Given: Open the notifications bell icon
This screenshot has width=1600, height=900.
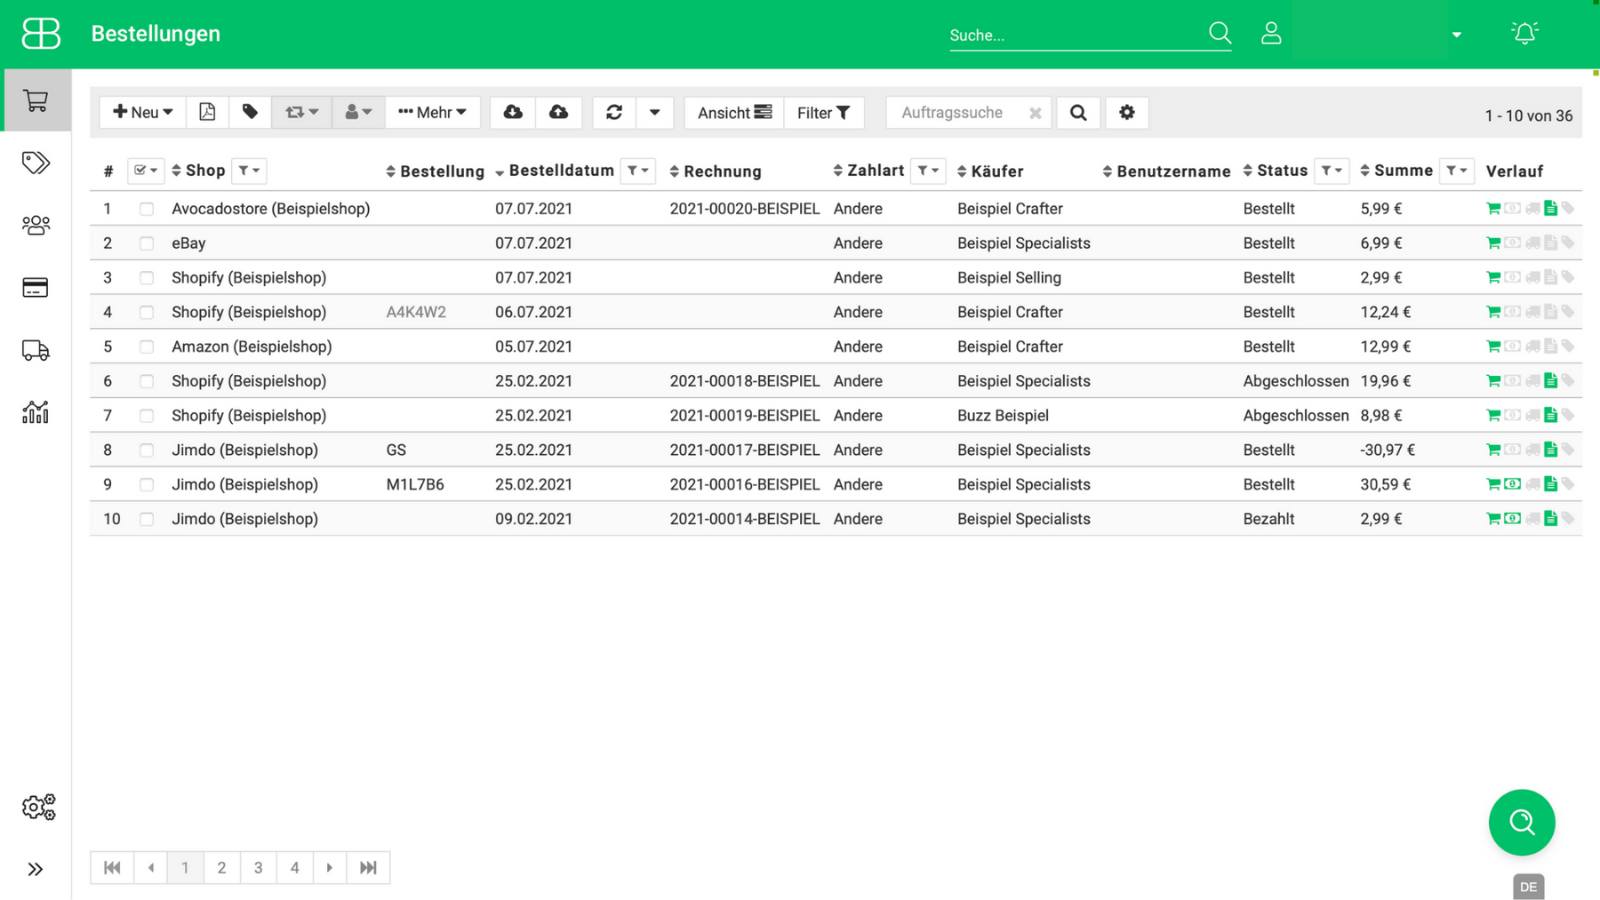Looking at the screenshot, I should pyautogui.click(x=1525, y=33).
